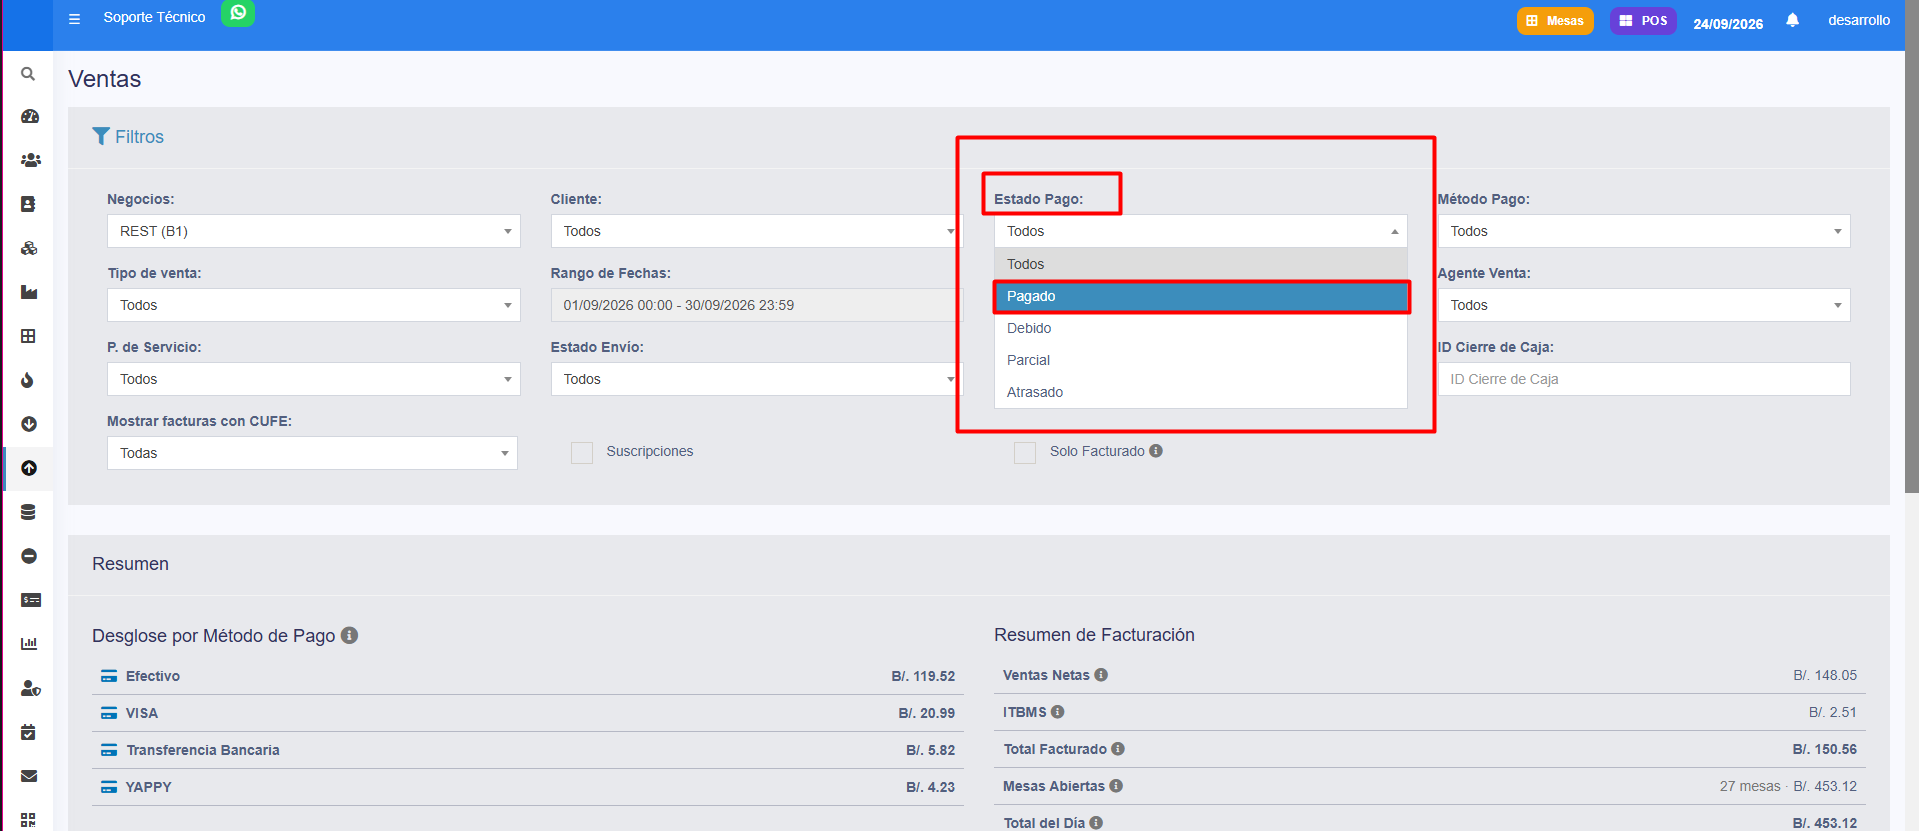Choose the Debido payment status option
1919x831 pixels.
point(1201,328)
